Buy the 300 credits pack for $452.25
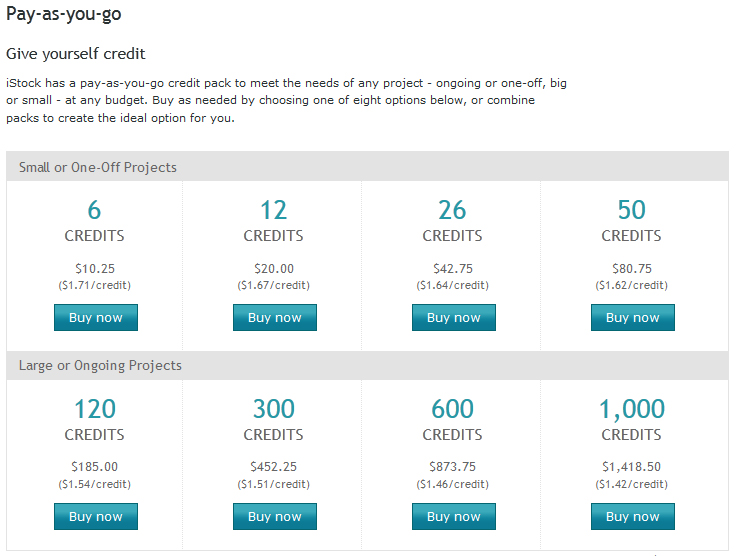This screenshot has height=556, width=737. (275, 517)
